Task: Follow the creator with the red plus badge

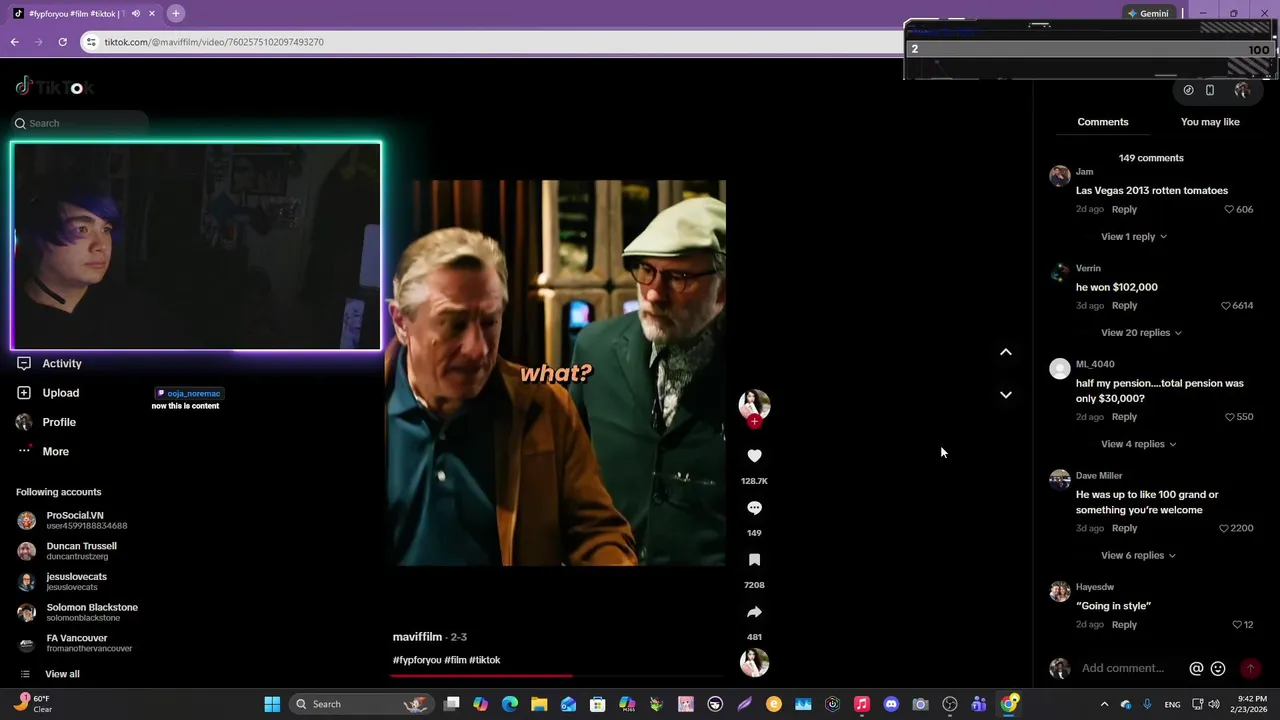Action: [754, 422]
